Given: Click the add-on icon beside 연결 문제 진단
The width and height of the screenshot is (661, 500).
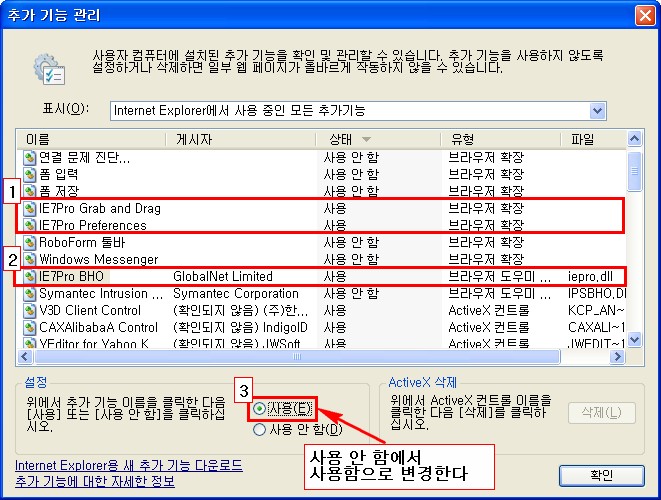Looking at the screenshot, I should tap(30, 158).
